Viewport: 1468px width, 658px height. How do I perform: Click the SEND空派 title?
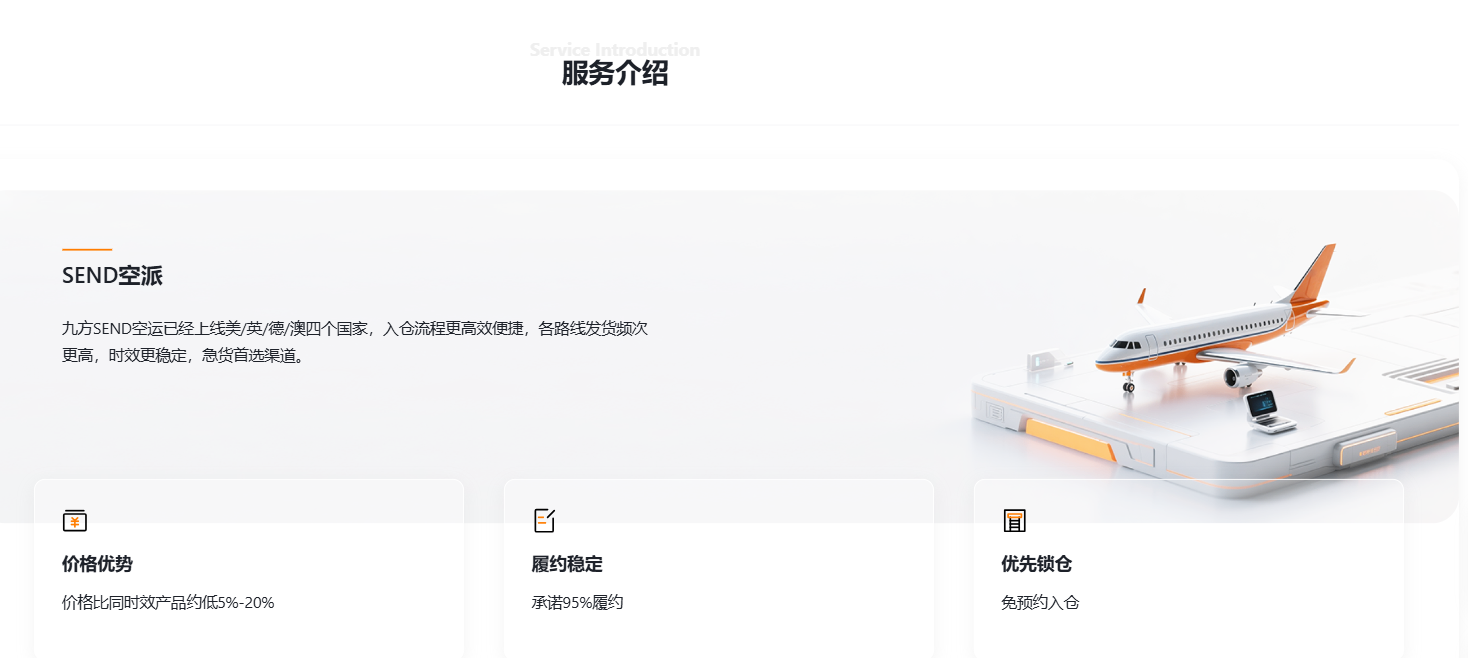coord(112,276)
